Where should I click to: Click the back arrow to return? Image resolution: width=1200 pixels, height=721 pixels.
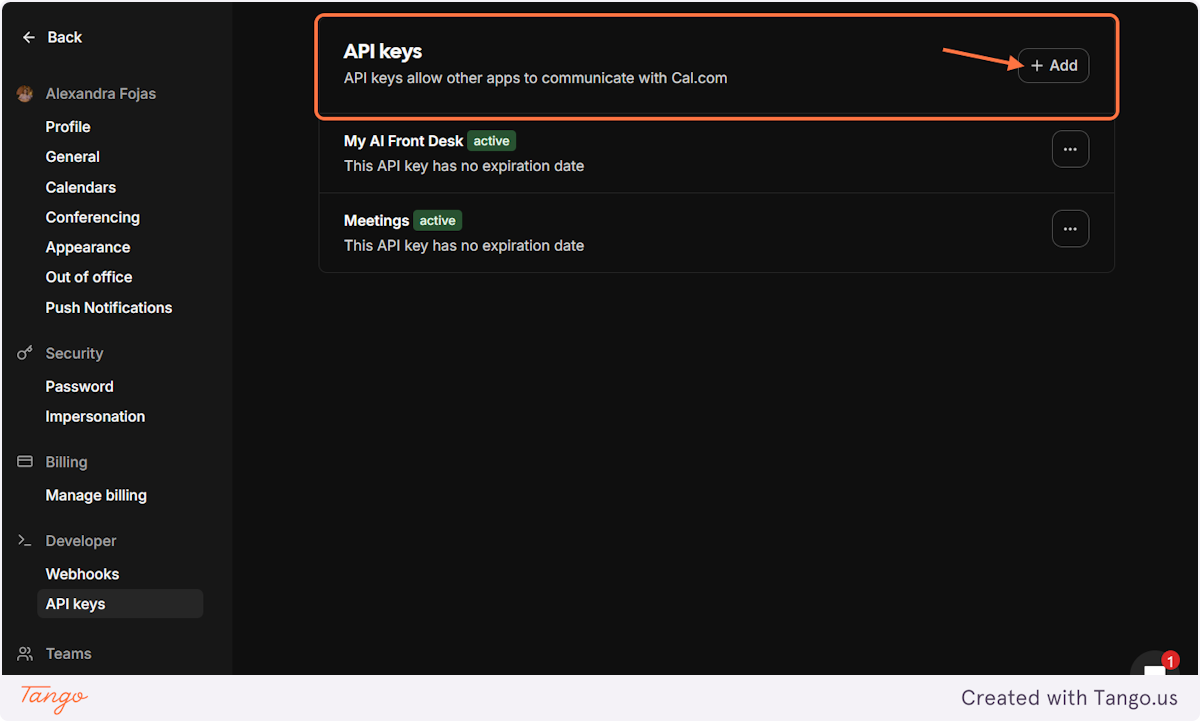(x=28, y=37)
